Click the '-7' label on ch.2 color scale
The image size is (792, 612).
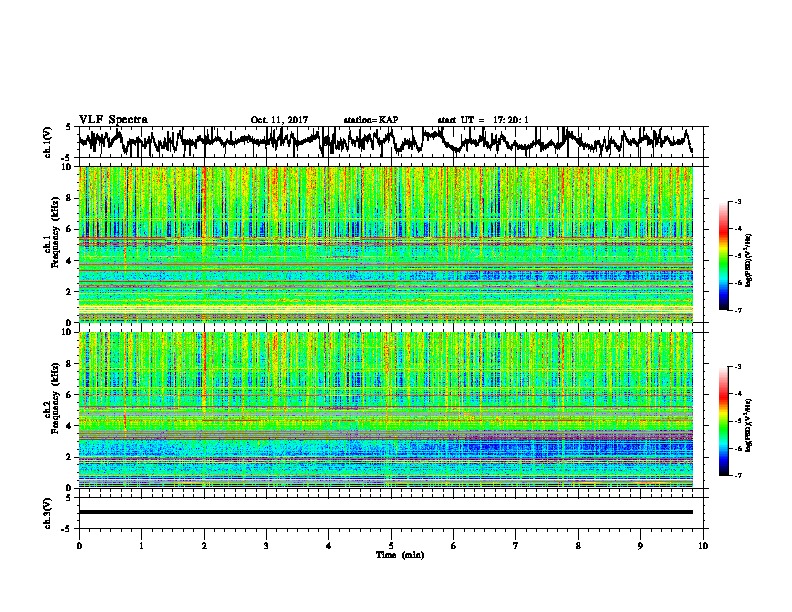[737, 476]
